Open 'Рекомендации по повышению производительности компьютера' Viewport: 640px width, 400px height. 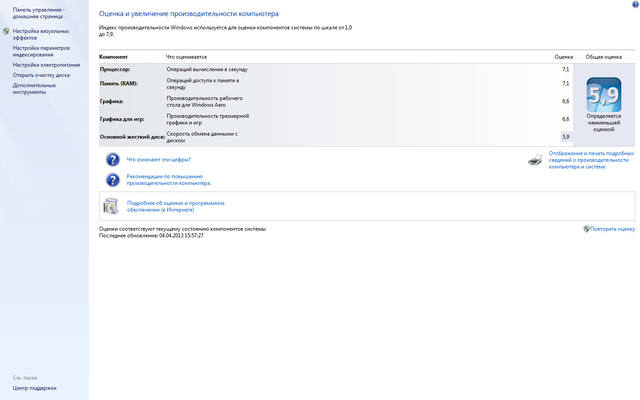point(168,180)
